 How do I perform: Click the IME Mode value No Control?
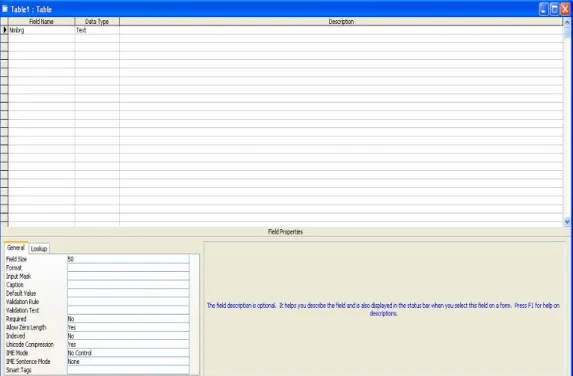(x=128, y=353)
